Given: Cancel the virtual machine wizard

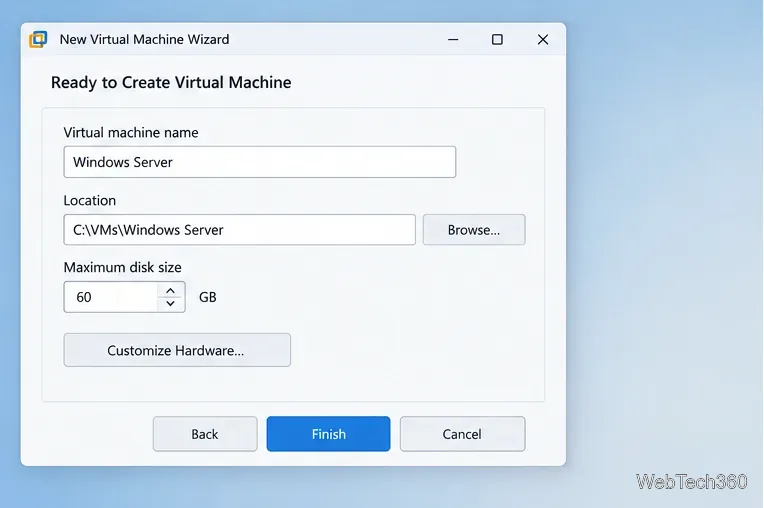Looking at the screenshot, I should (462, 434).
